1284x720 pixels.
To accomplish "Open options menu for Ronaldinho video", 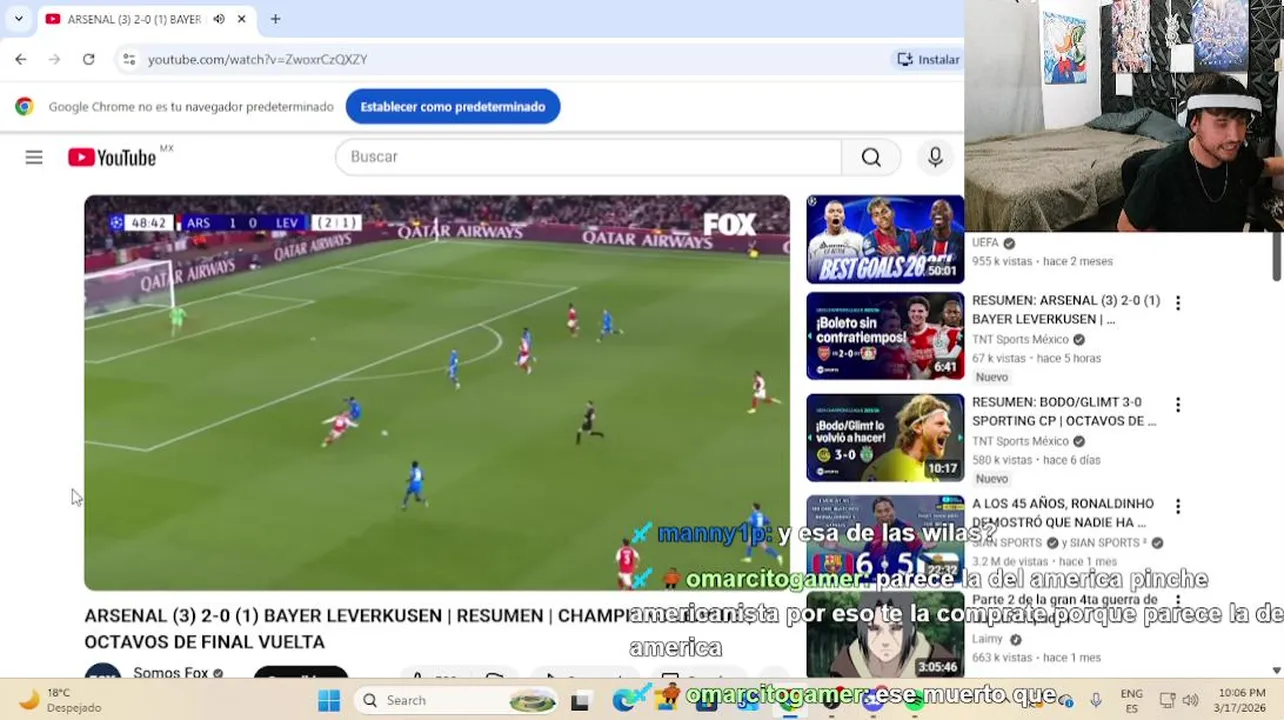I will [1178, 507].
